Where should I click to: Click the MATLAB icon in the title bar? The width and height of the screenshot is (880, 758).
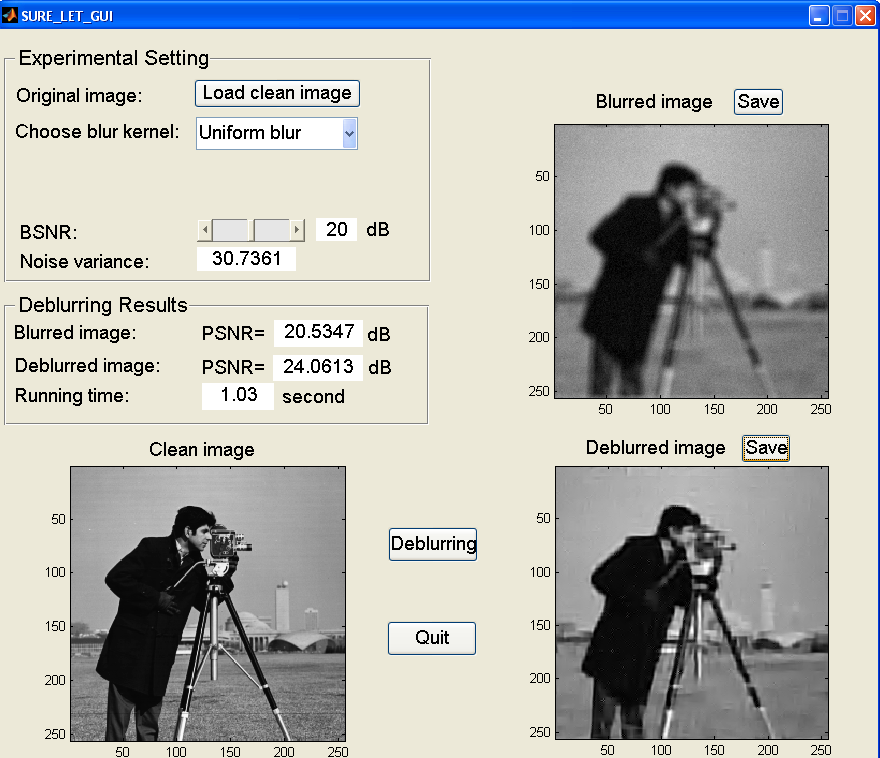pos(10,15)
